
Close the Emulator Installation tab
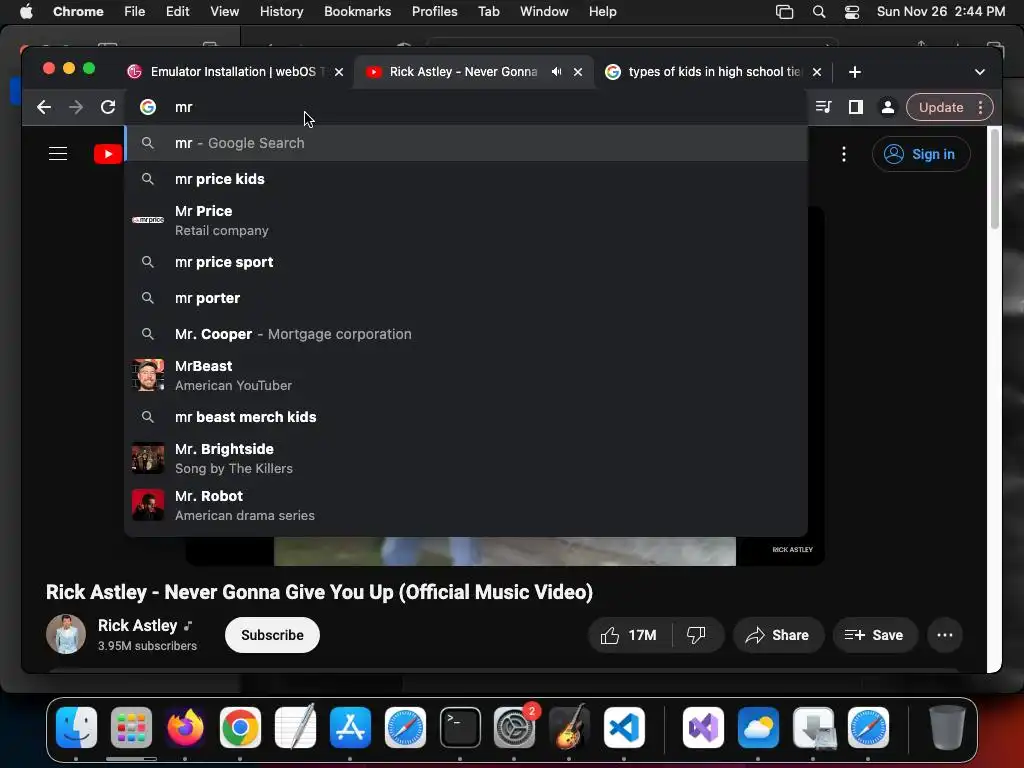(x=339, y=72)
